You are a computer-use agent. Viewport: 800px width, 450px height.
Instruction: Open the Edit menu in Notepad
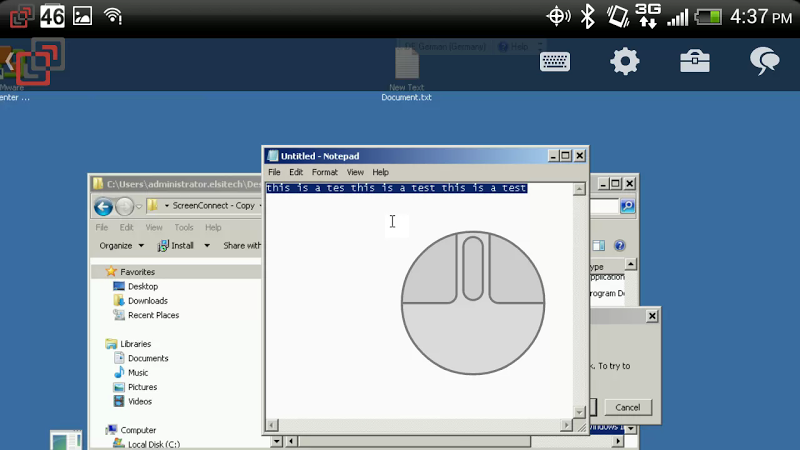click(296, 172)
